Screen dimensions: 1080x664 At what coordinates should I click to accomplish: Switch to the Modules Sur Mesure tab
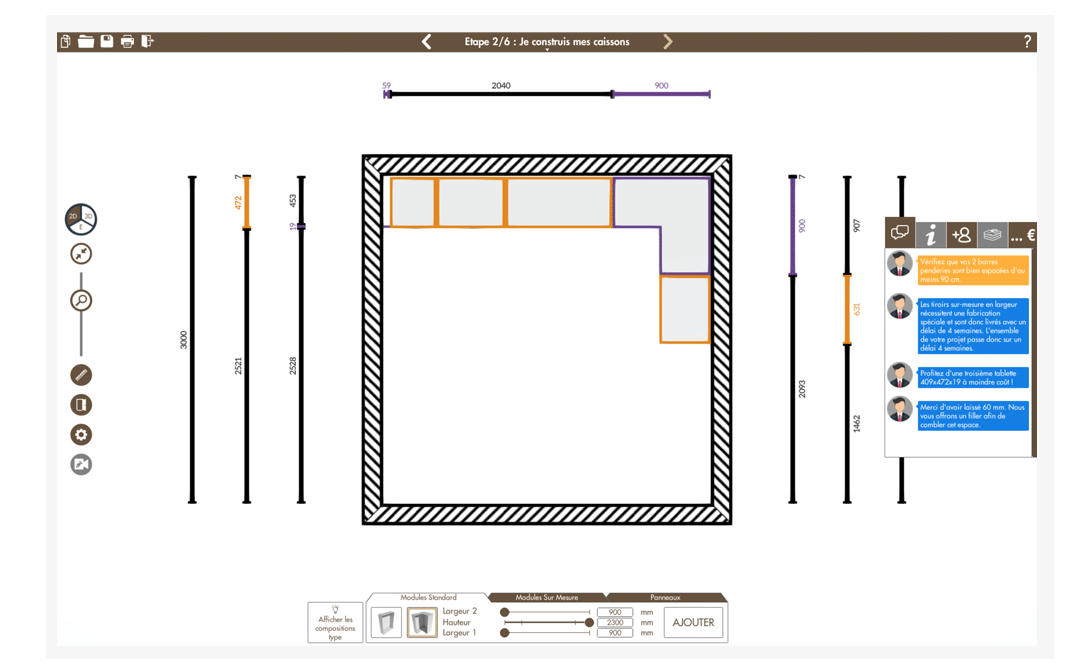pos(549,597)
